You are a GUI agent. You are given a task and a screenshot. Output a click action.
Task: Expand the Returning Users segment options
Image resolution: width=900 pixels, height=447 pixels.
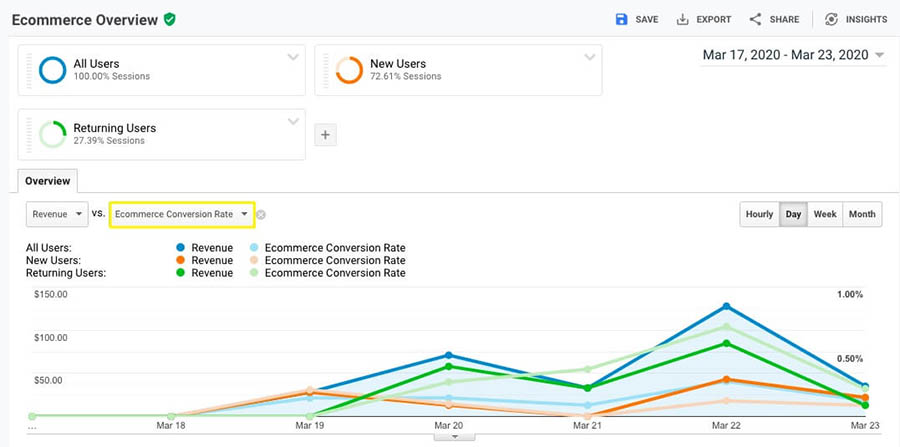click(293, 122)
